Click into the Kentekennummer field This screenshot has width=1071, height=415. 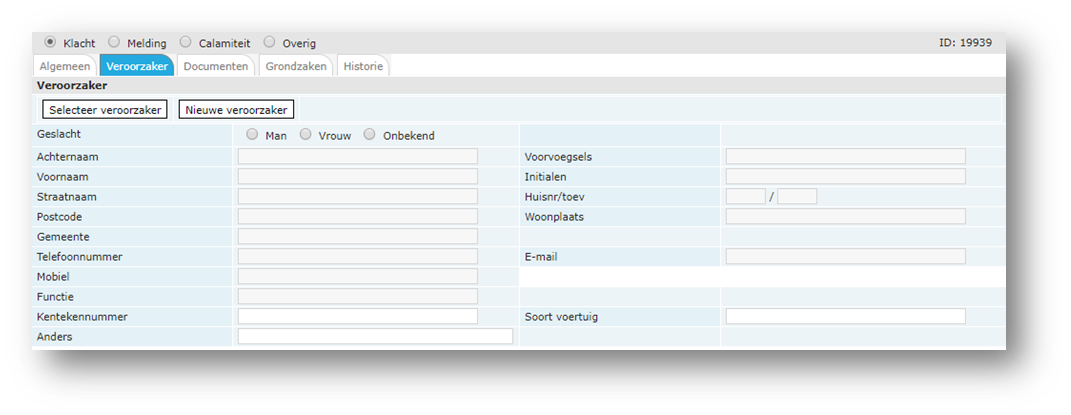(x=357, y=316)
